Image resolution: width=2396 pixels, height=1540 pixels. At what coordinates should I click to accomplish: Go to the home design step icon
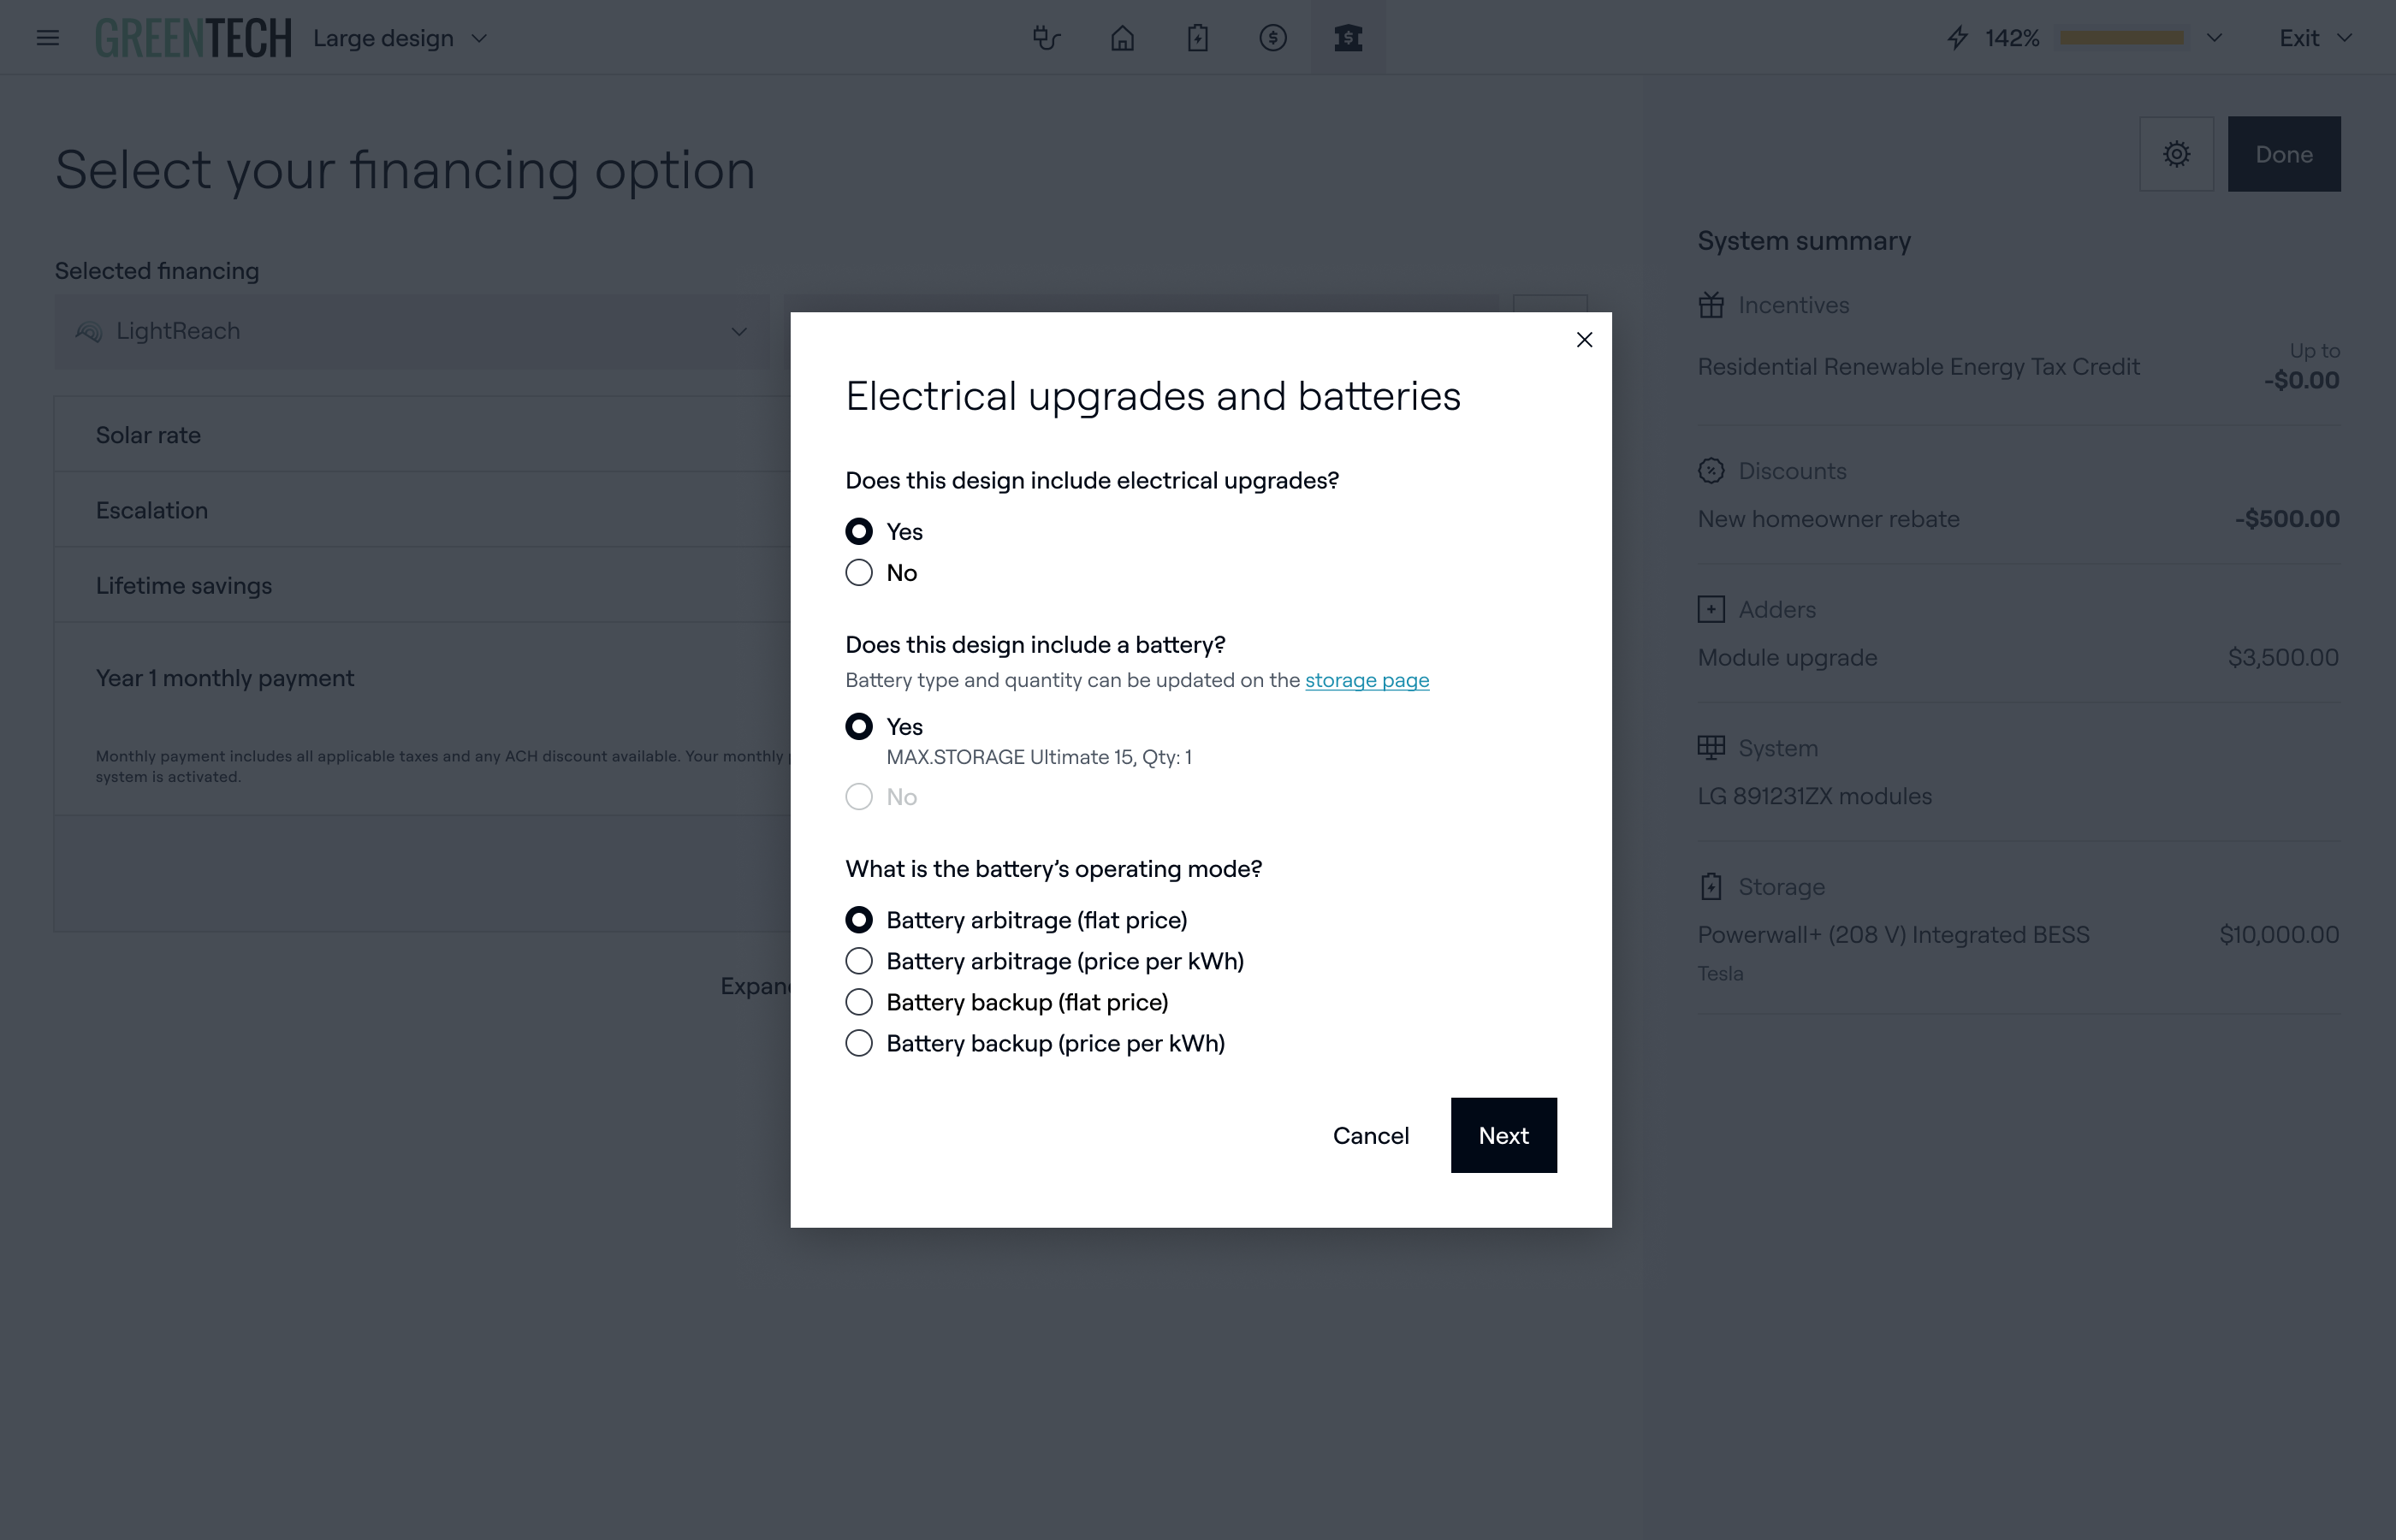coord(1122,38)
